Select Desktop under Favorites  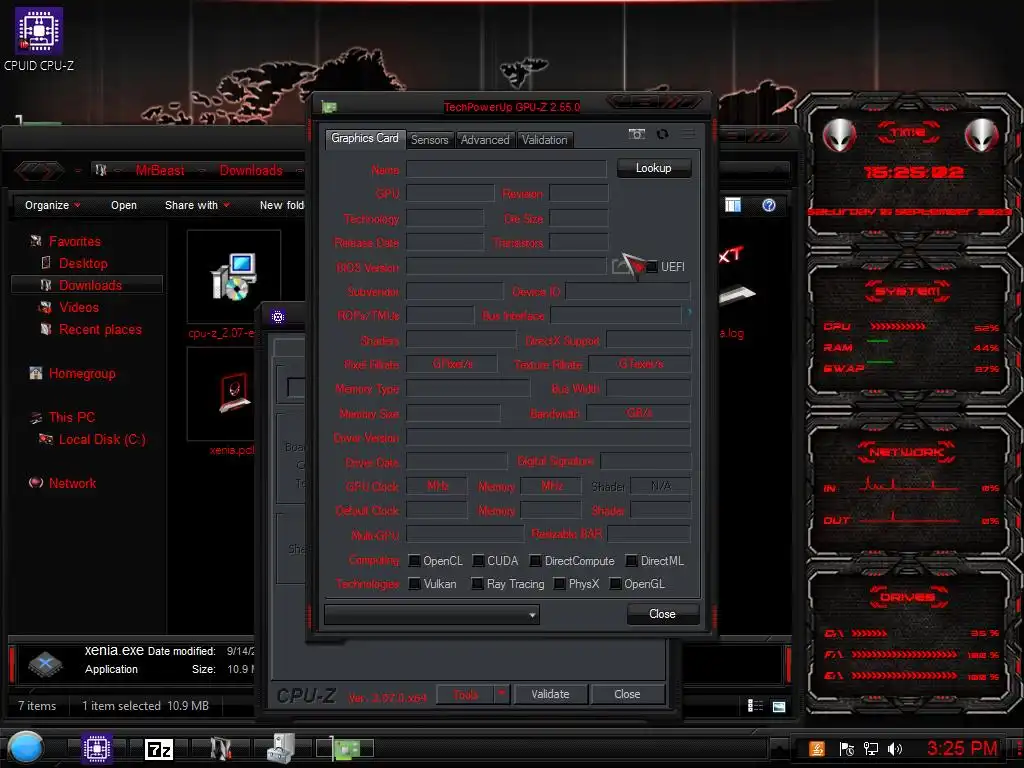coord(83,263)
